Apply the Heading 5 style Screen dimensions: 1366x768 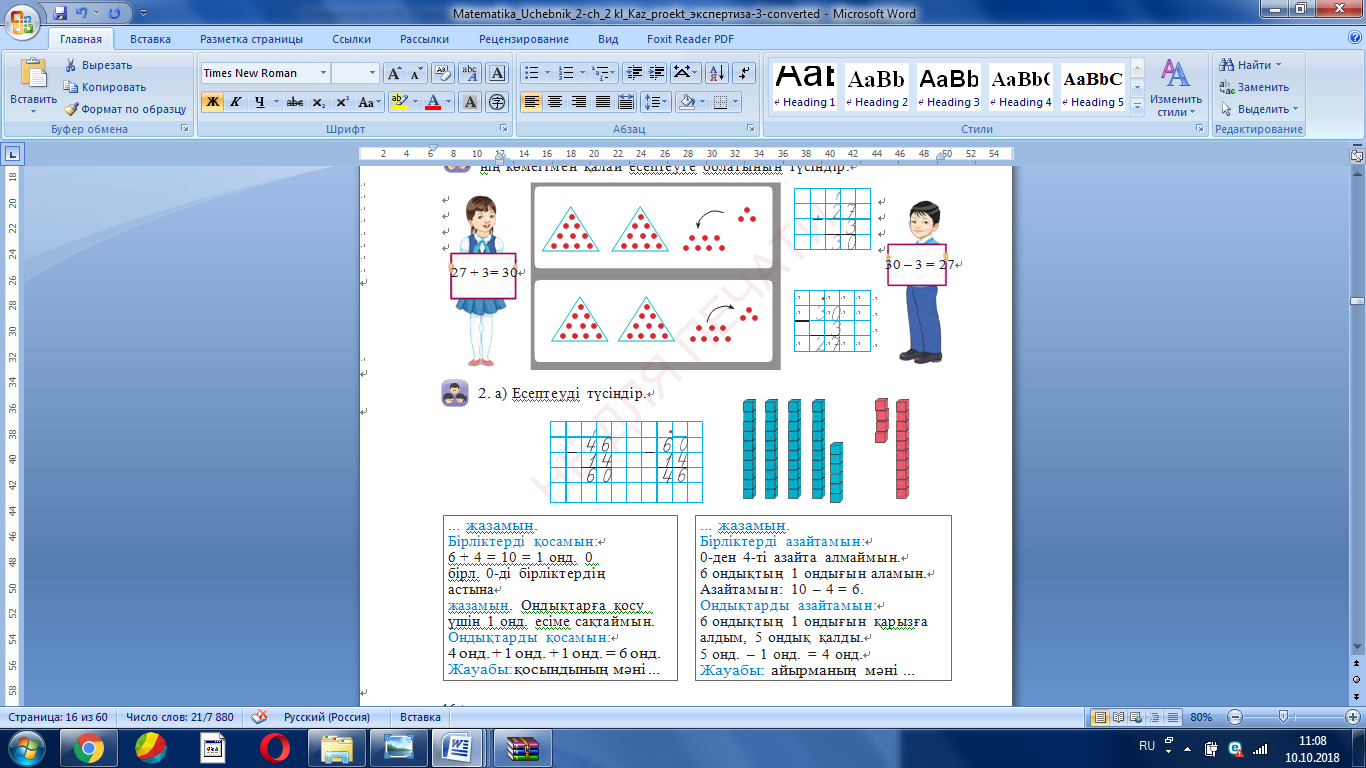pyautogui.click(x=1093, y=87)
